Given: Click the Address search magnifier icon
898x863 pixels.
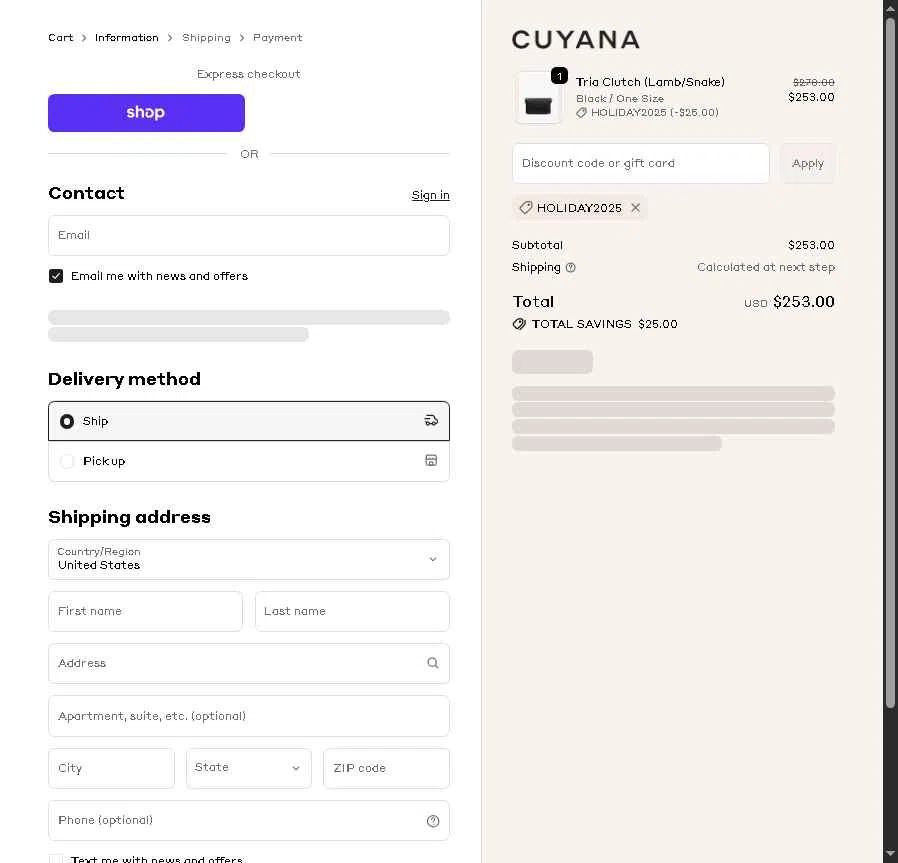Looking at the screenshot, I should click(x=433, y=663).
